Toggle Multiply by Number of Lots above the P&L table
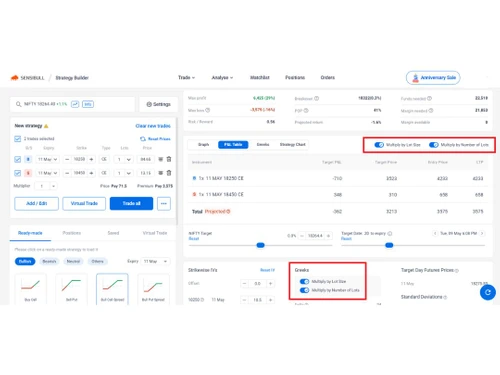The height and width of the screenshot is (375, 500). pos(434,145)
